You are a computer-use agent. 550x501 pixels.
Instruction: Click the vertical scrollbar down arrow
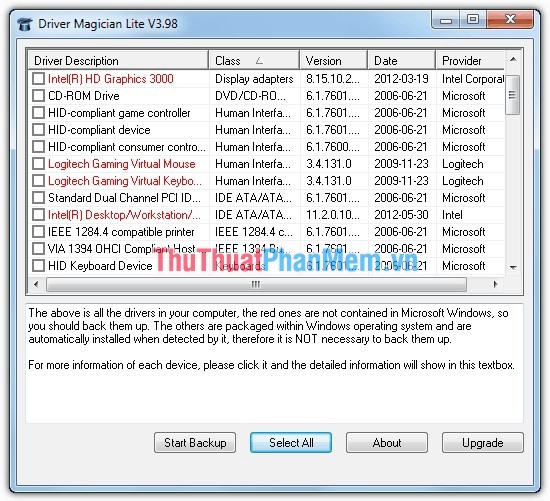[x=513, y=268]
